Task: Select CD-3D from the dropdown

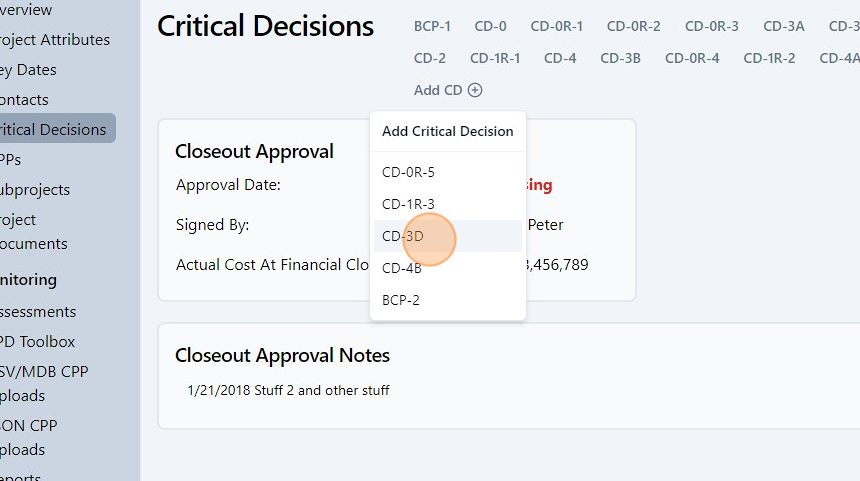Action: pyautogui.click(x=403, y=236)
